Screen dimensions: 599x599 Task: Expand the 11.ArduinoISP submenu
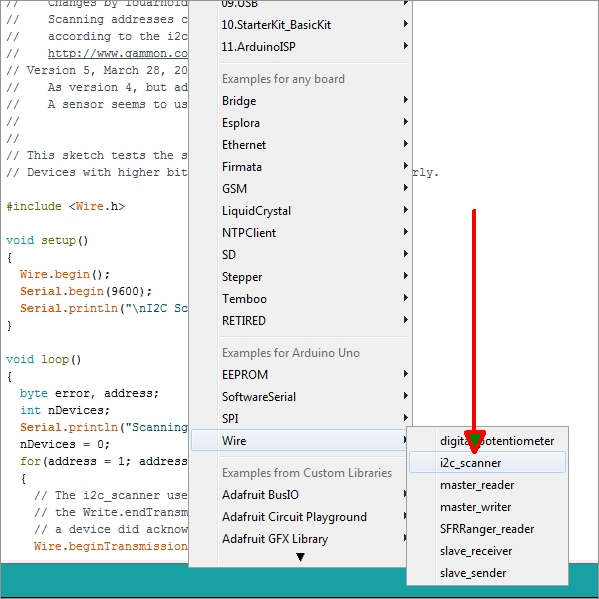pyautogui.click(x=300, y=47)
